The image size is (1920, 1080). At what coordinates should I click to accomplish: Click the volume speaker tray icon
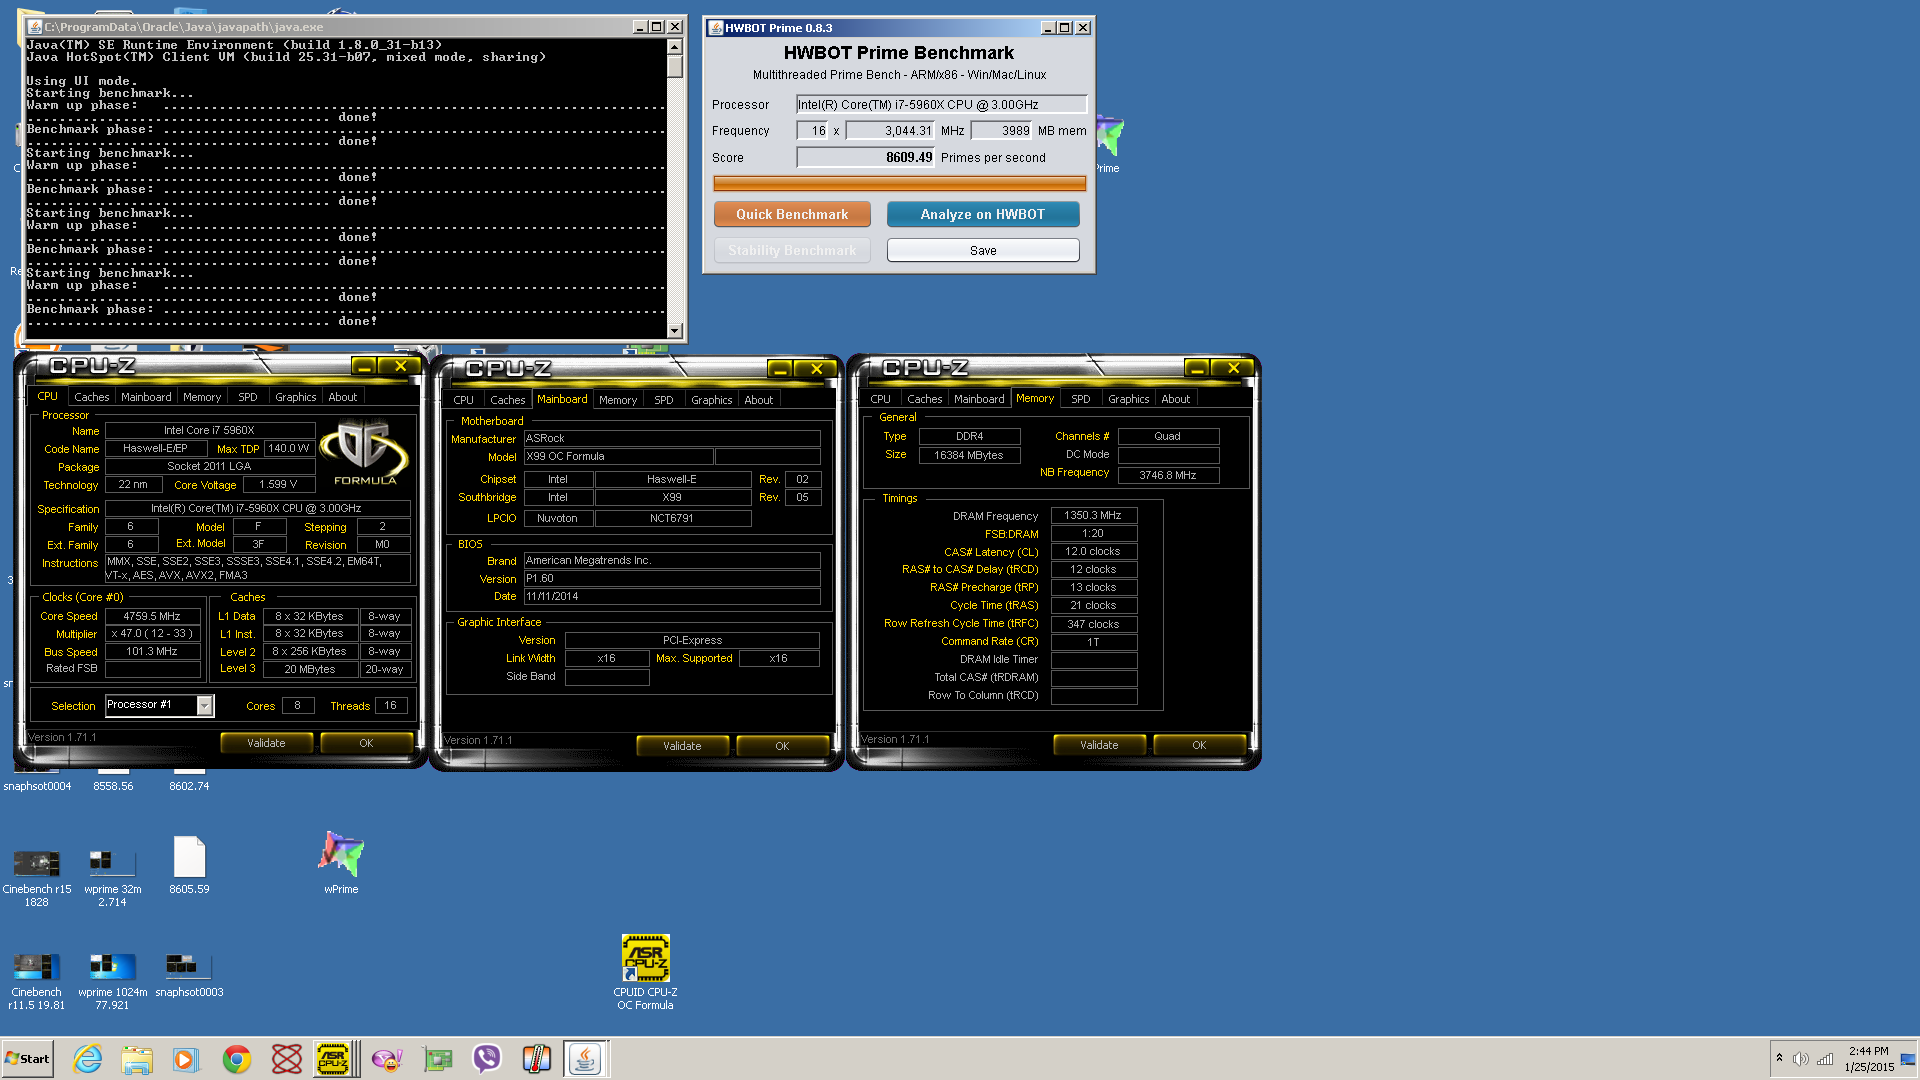(1801, 1059)
